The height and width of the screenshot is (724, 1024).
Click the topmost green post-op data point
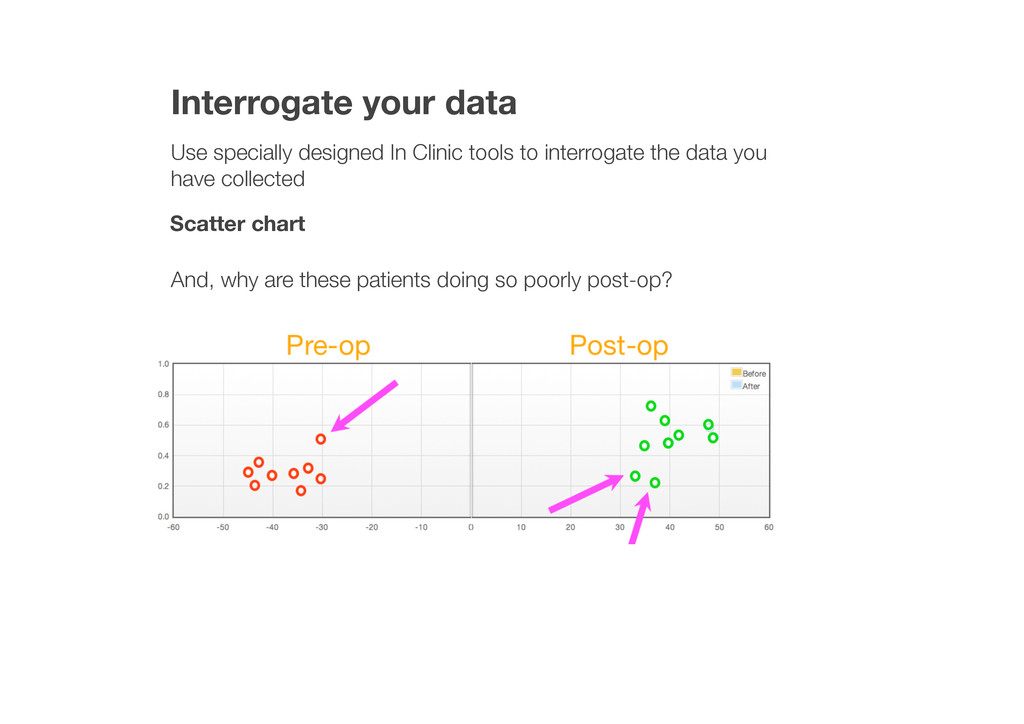(x=651, y=406)
